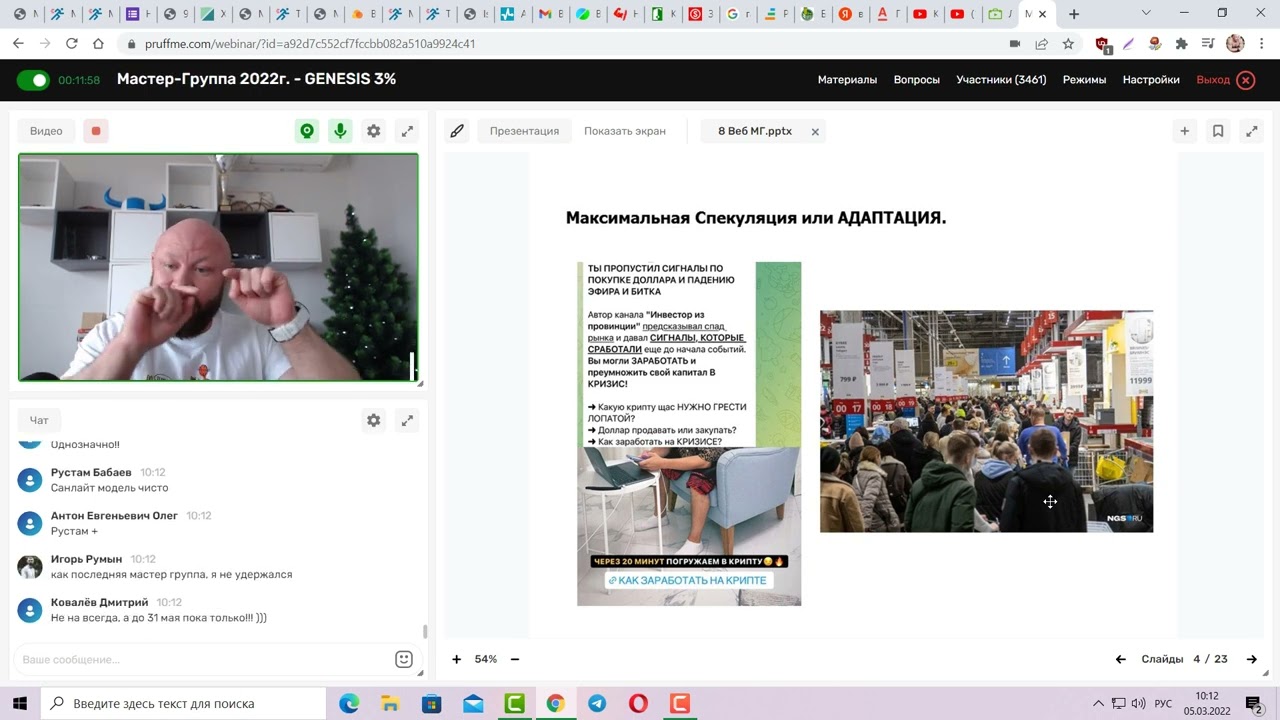Open video panel settings gear

point(373,130)
